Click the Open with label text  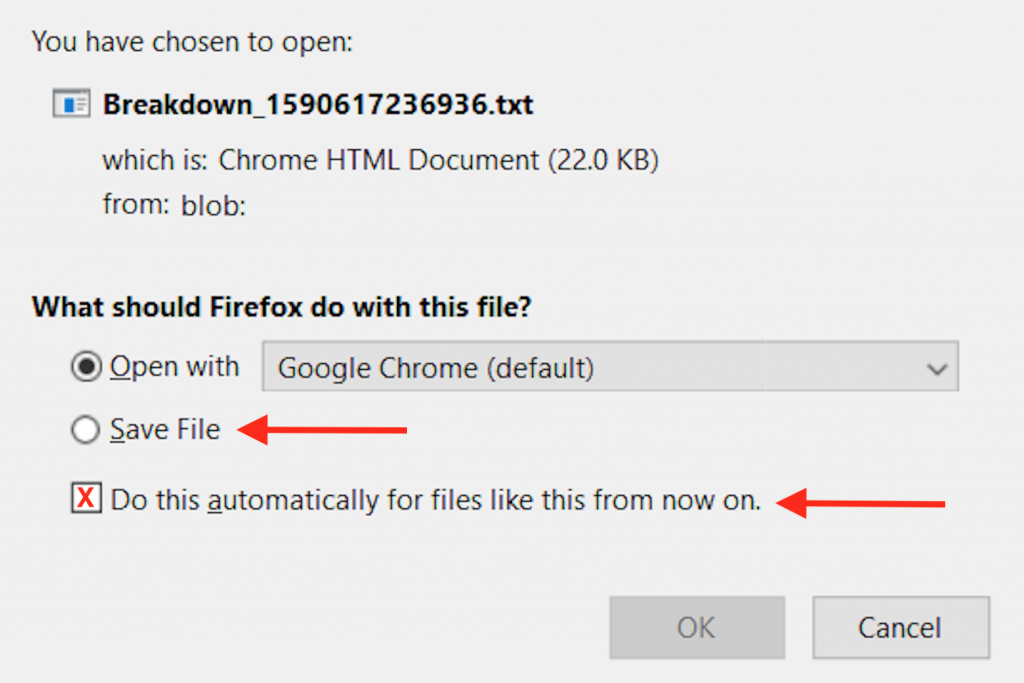click(174, 366)
